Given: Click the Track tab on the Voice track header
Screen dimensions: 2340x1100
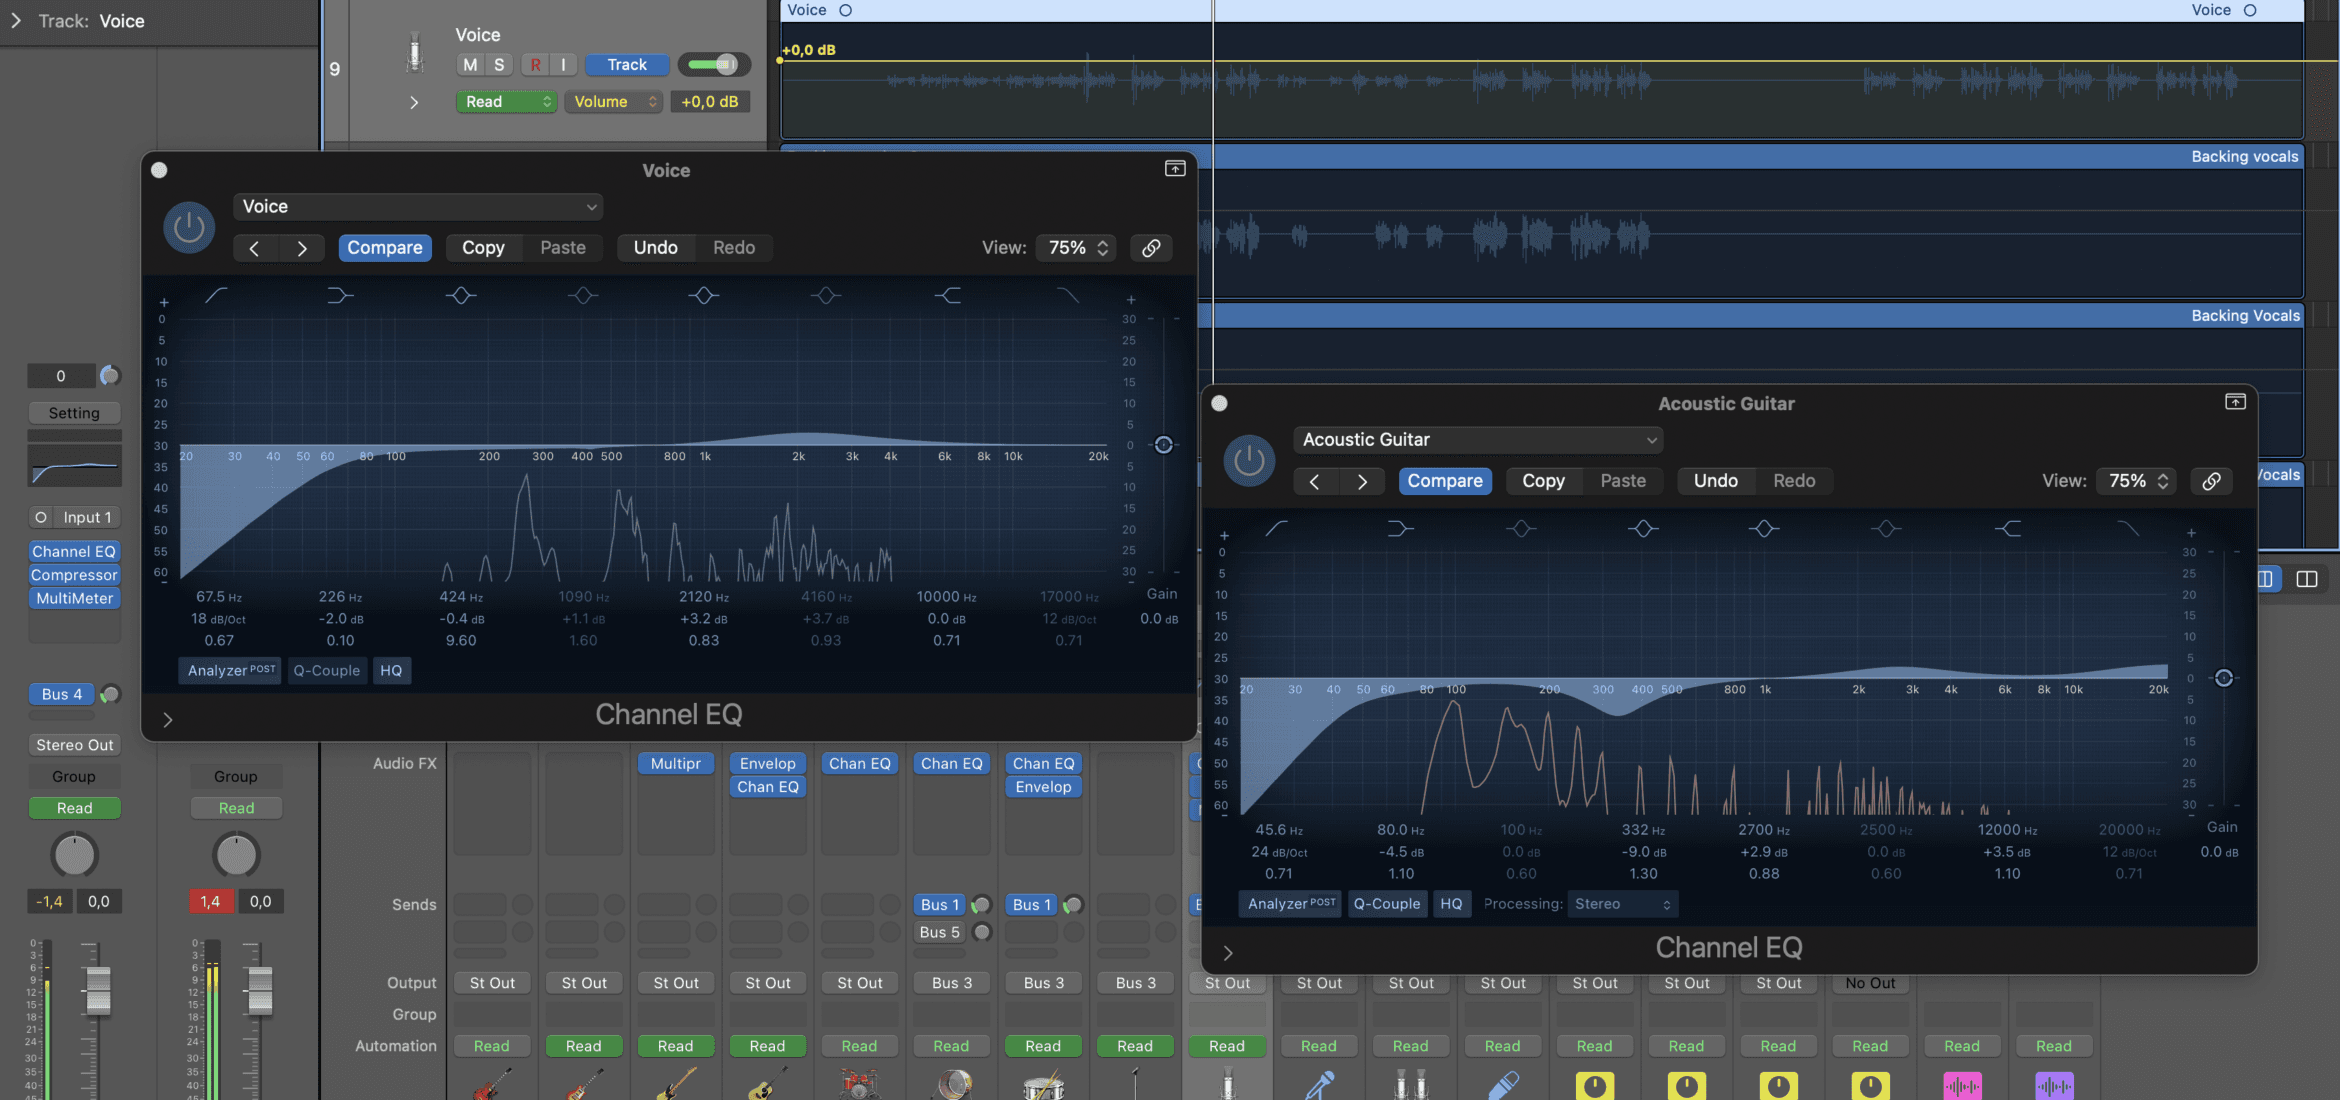Looking at the screenshot, I should 627,64.
